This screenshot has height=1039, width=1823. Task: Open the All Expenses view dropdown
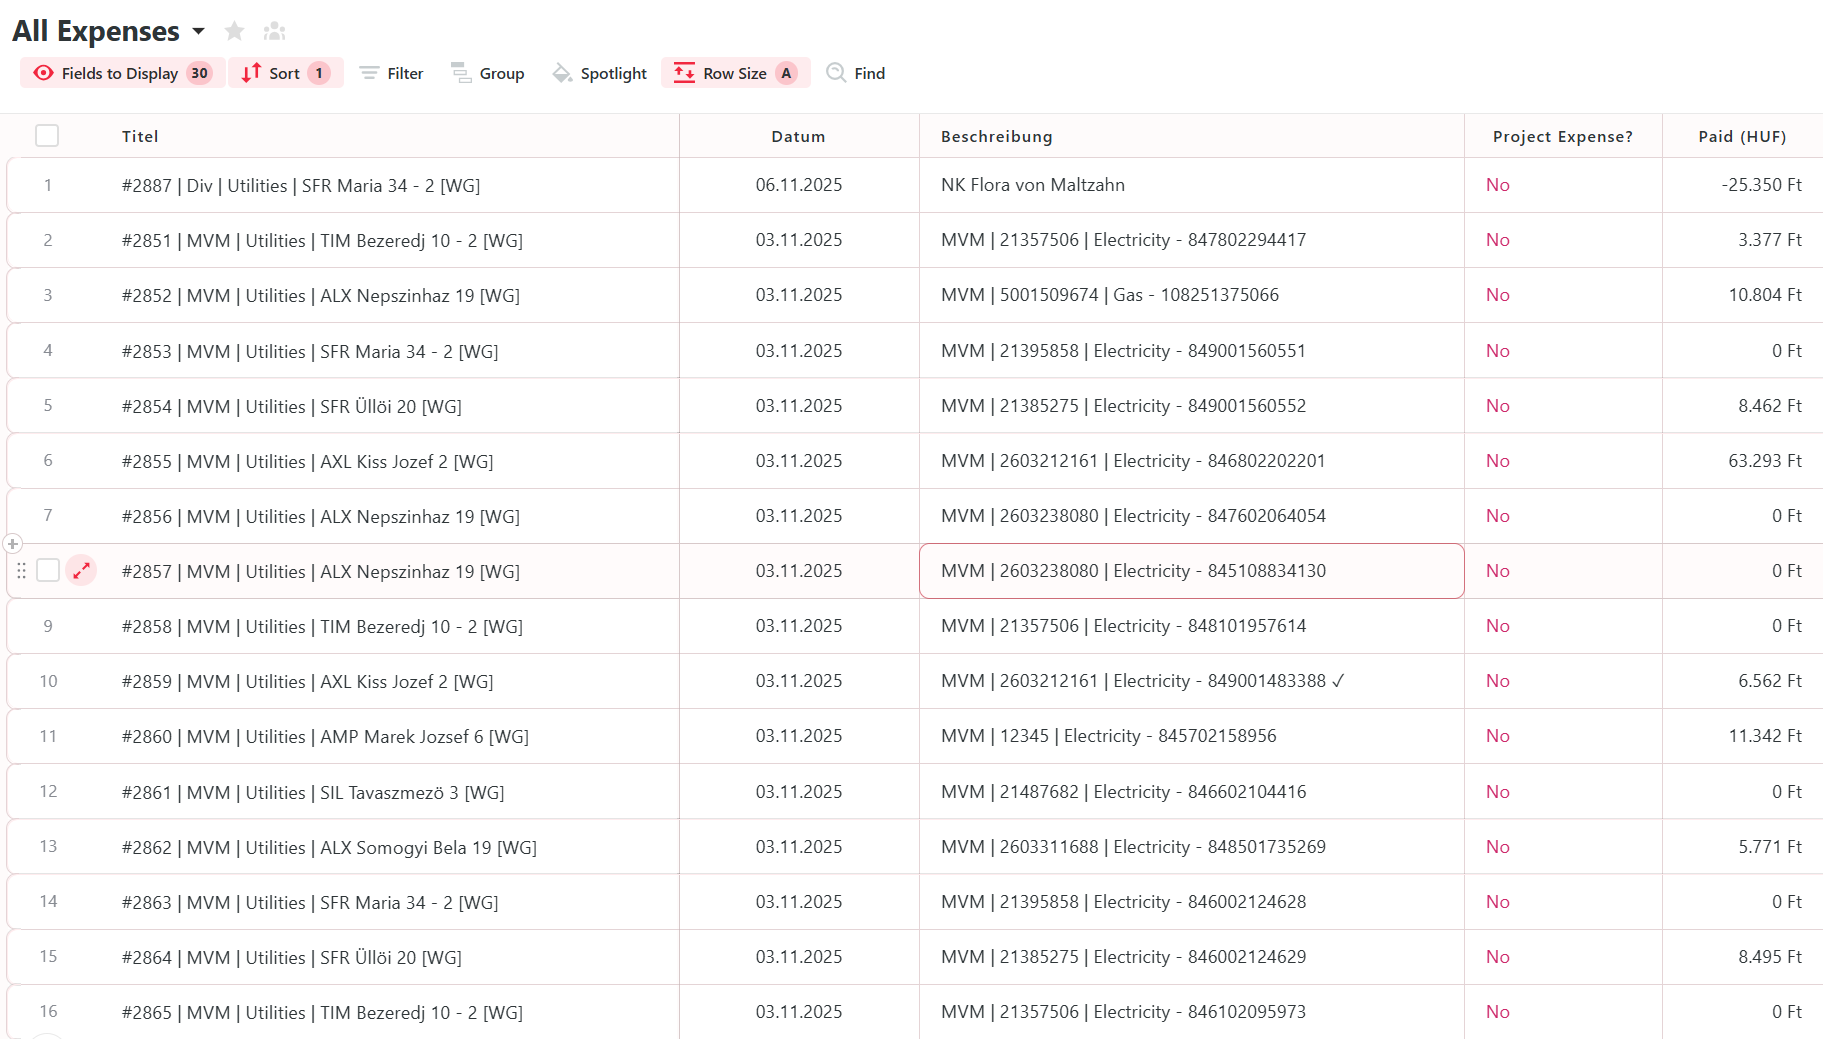pos(199,31)
